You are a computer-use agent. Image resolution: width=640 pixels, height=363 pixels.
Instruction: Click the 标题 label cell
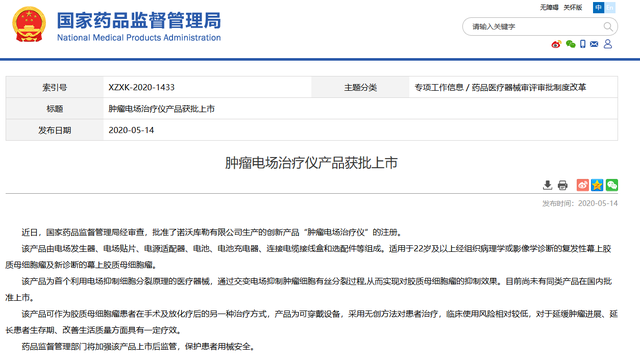pyautogui.click(x=55, y=109)
